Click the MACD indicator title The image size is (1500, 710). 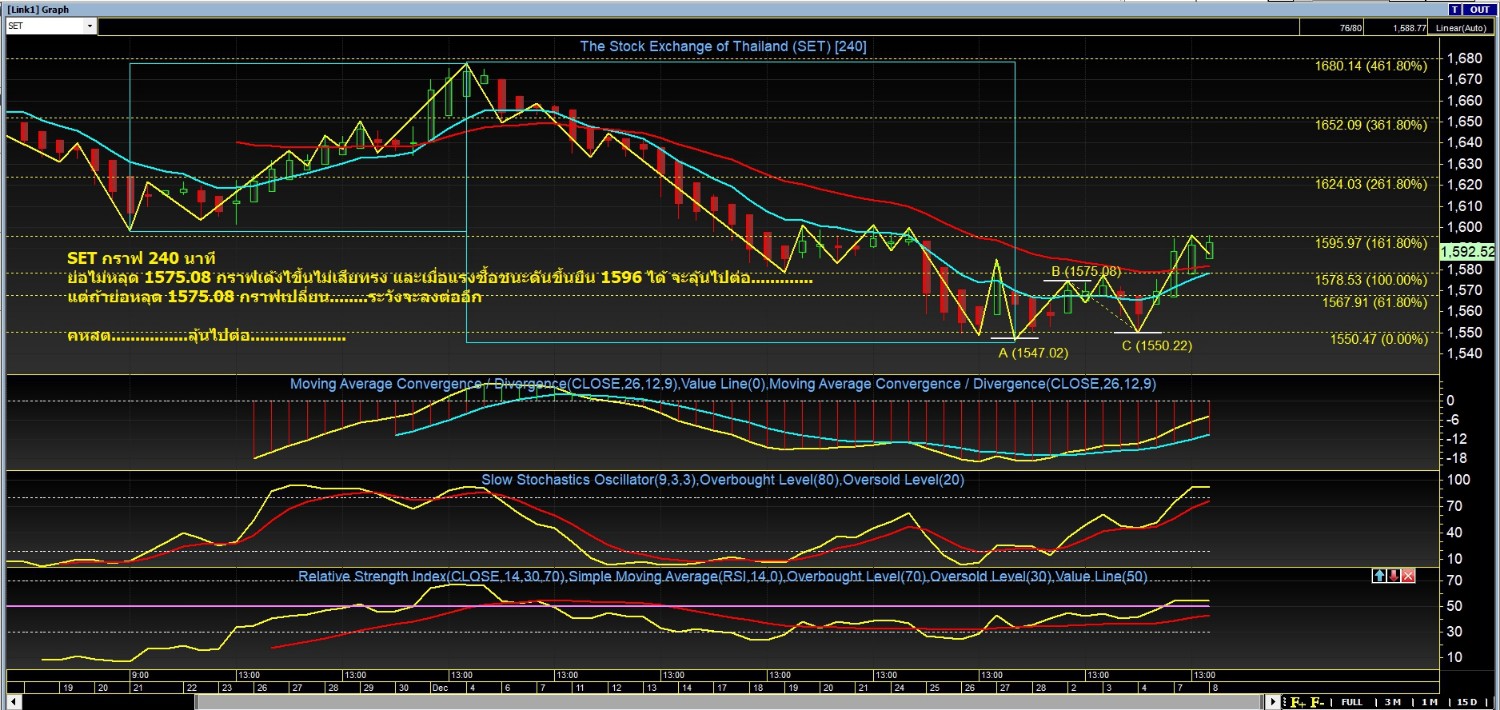pyautogui.click(x=723, y=383)
